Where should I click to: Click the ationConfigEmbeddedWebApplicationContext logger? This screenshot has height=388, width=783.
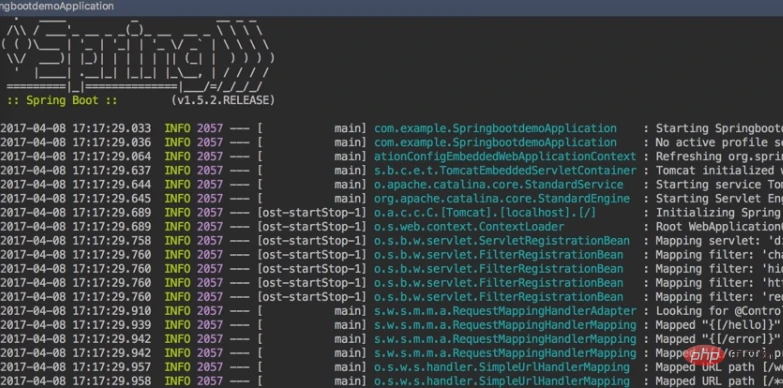[505, 156]
